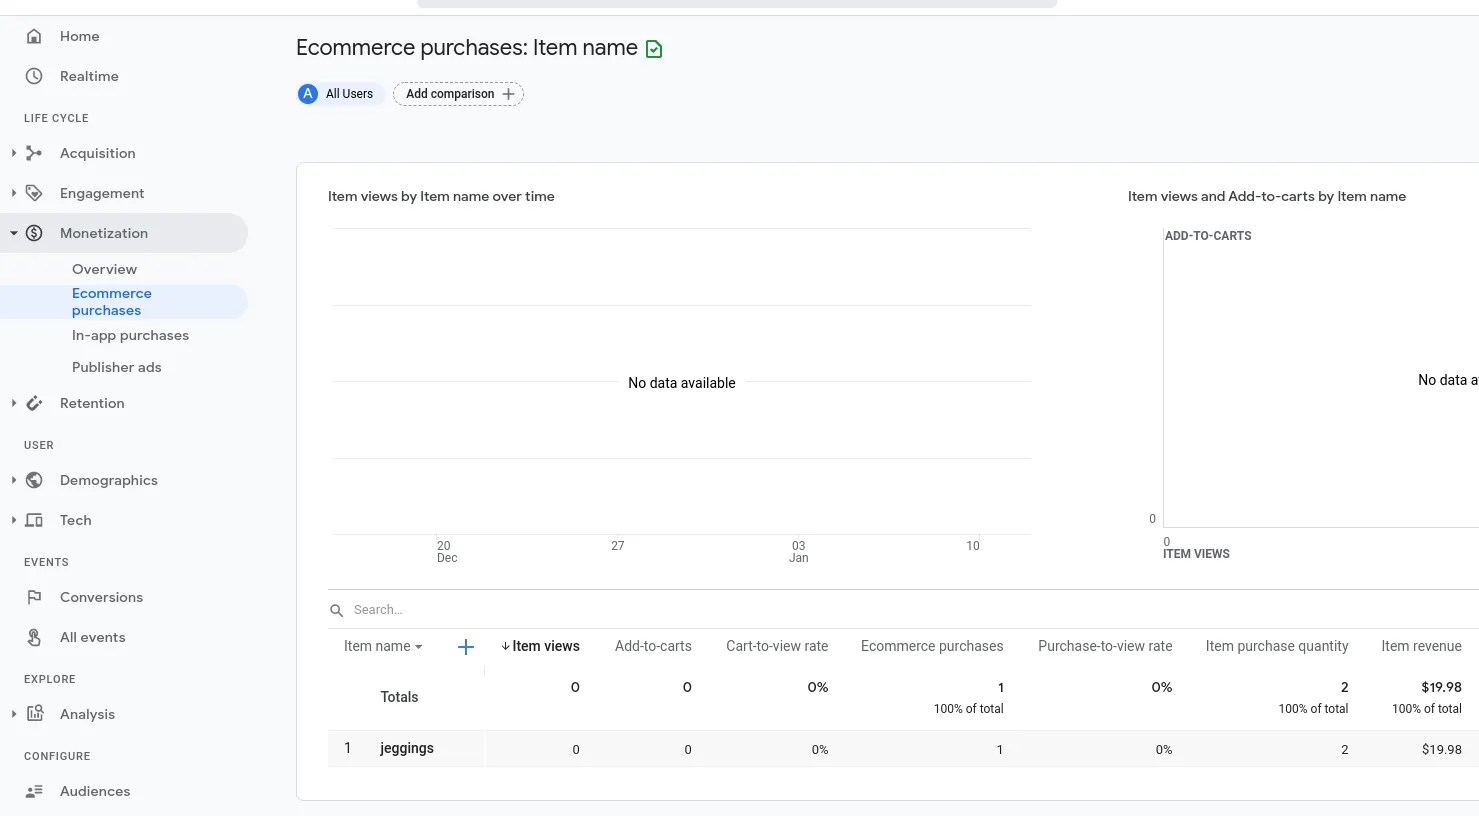
Task: Sort by Add-to-carts column header
Action: coord(653,646)
